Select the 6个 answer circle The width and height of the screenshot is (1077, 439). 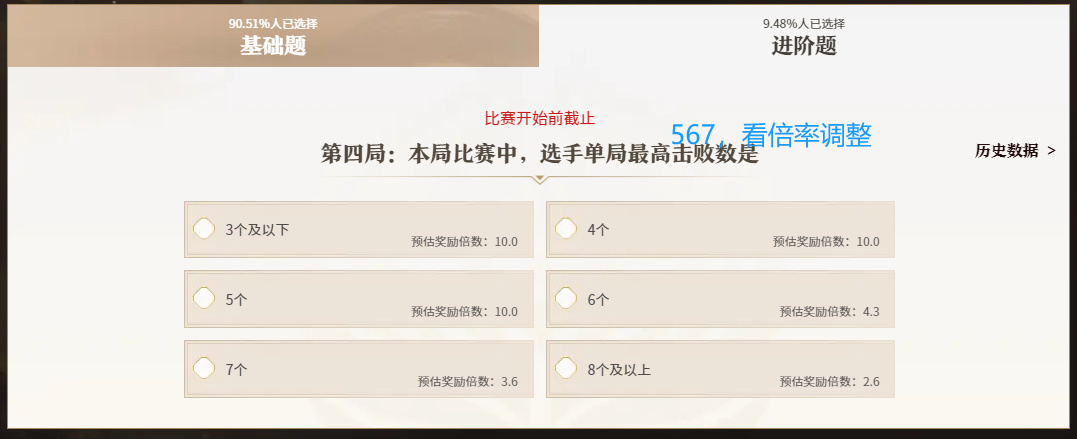pyautogui.click(x=566, y=298)
